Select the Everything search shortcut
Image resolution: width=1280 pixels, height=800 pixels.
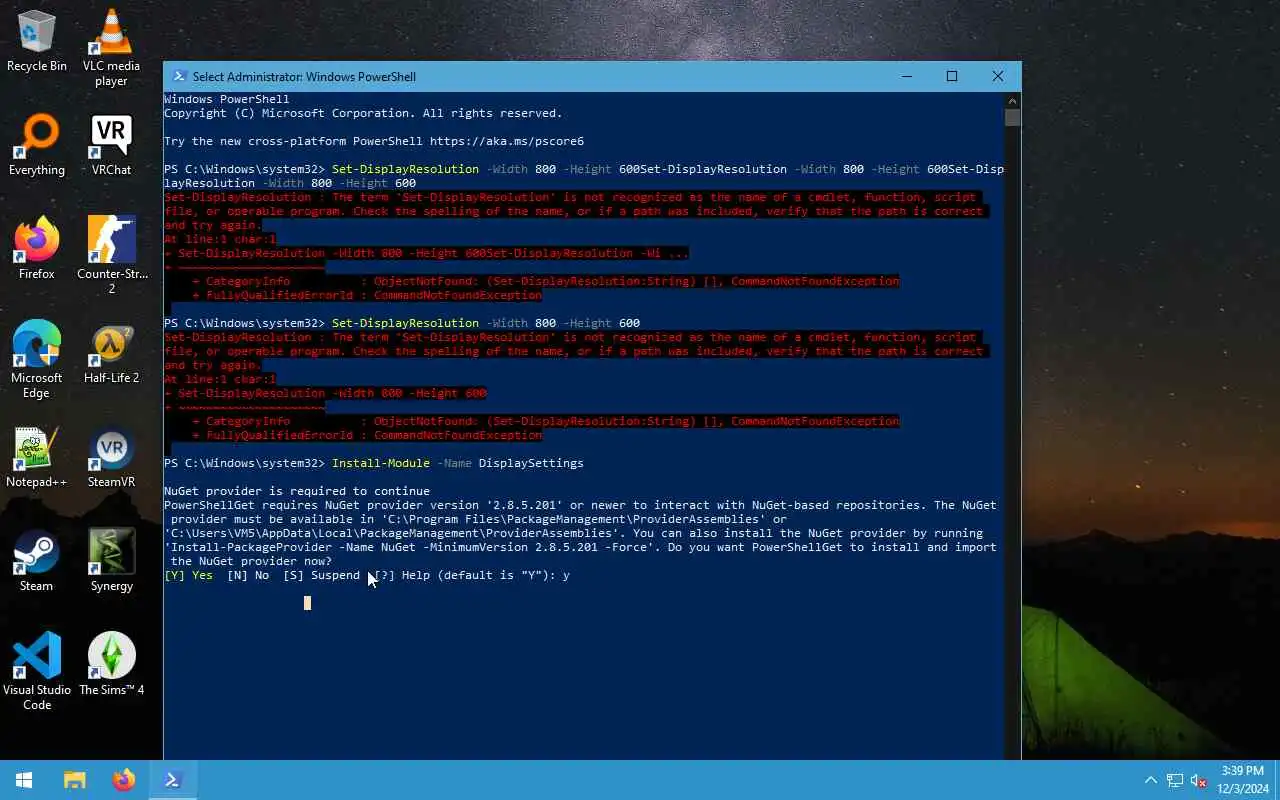37,145
